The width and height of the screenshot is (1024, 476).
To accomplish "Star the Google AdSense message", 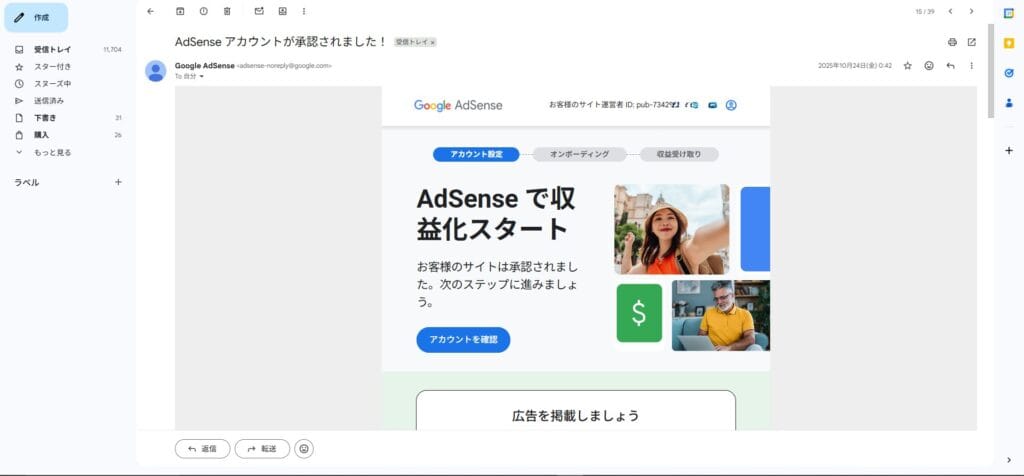I will pyautogui.click(x=907, y=66).
